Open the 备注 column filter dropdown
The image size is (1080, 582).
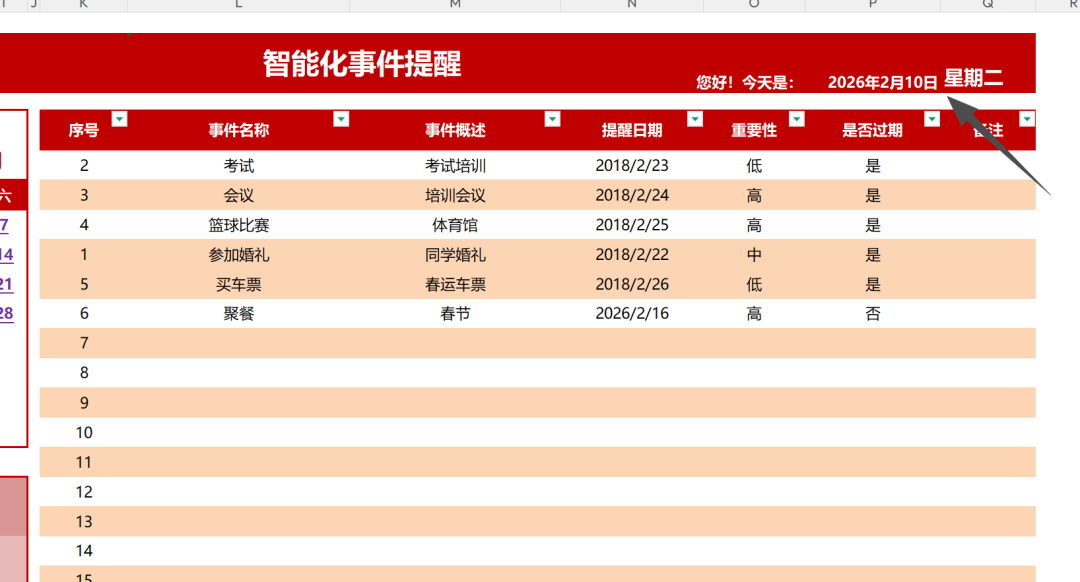pos(1026,119)
